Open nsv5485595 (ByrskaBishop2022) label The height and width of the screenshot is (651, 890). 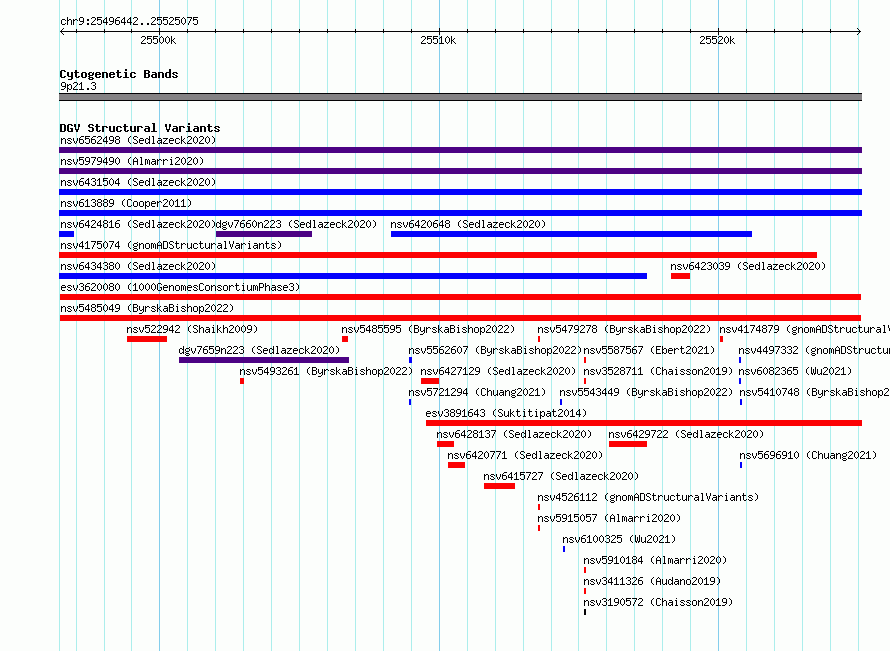coord(428,329)
